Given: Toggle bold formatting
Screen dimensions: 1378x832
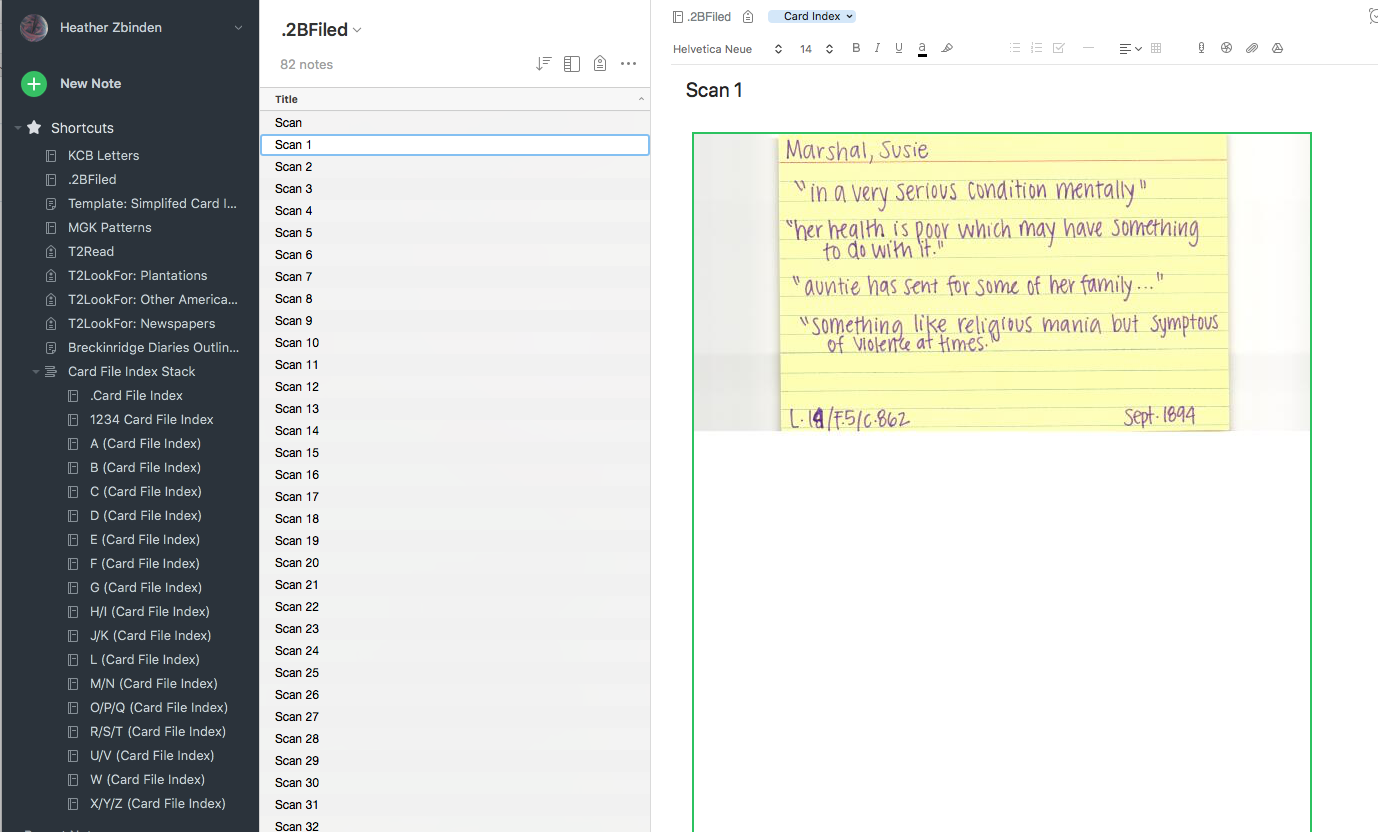Looking at the screenshot, I should coord(855,47).
